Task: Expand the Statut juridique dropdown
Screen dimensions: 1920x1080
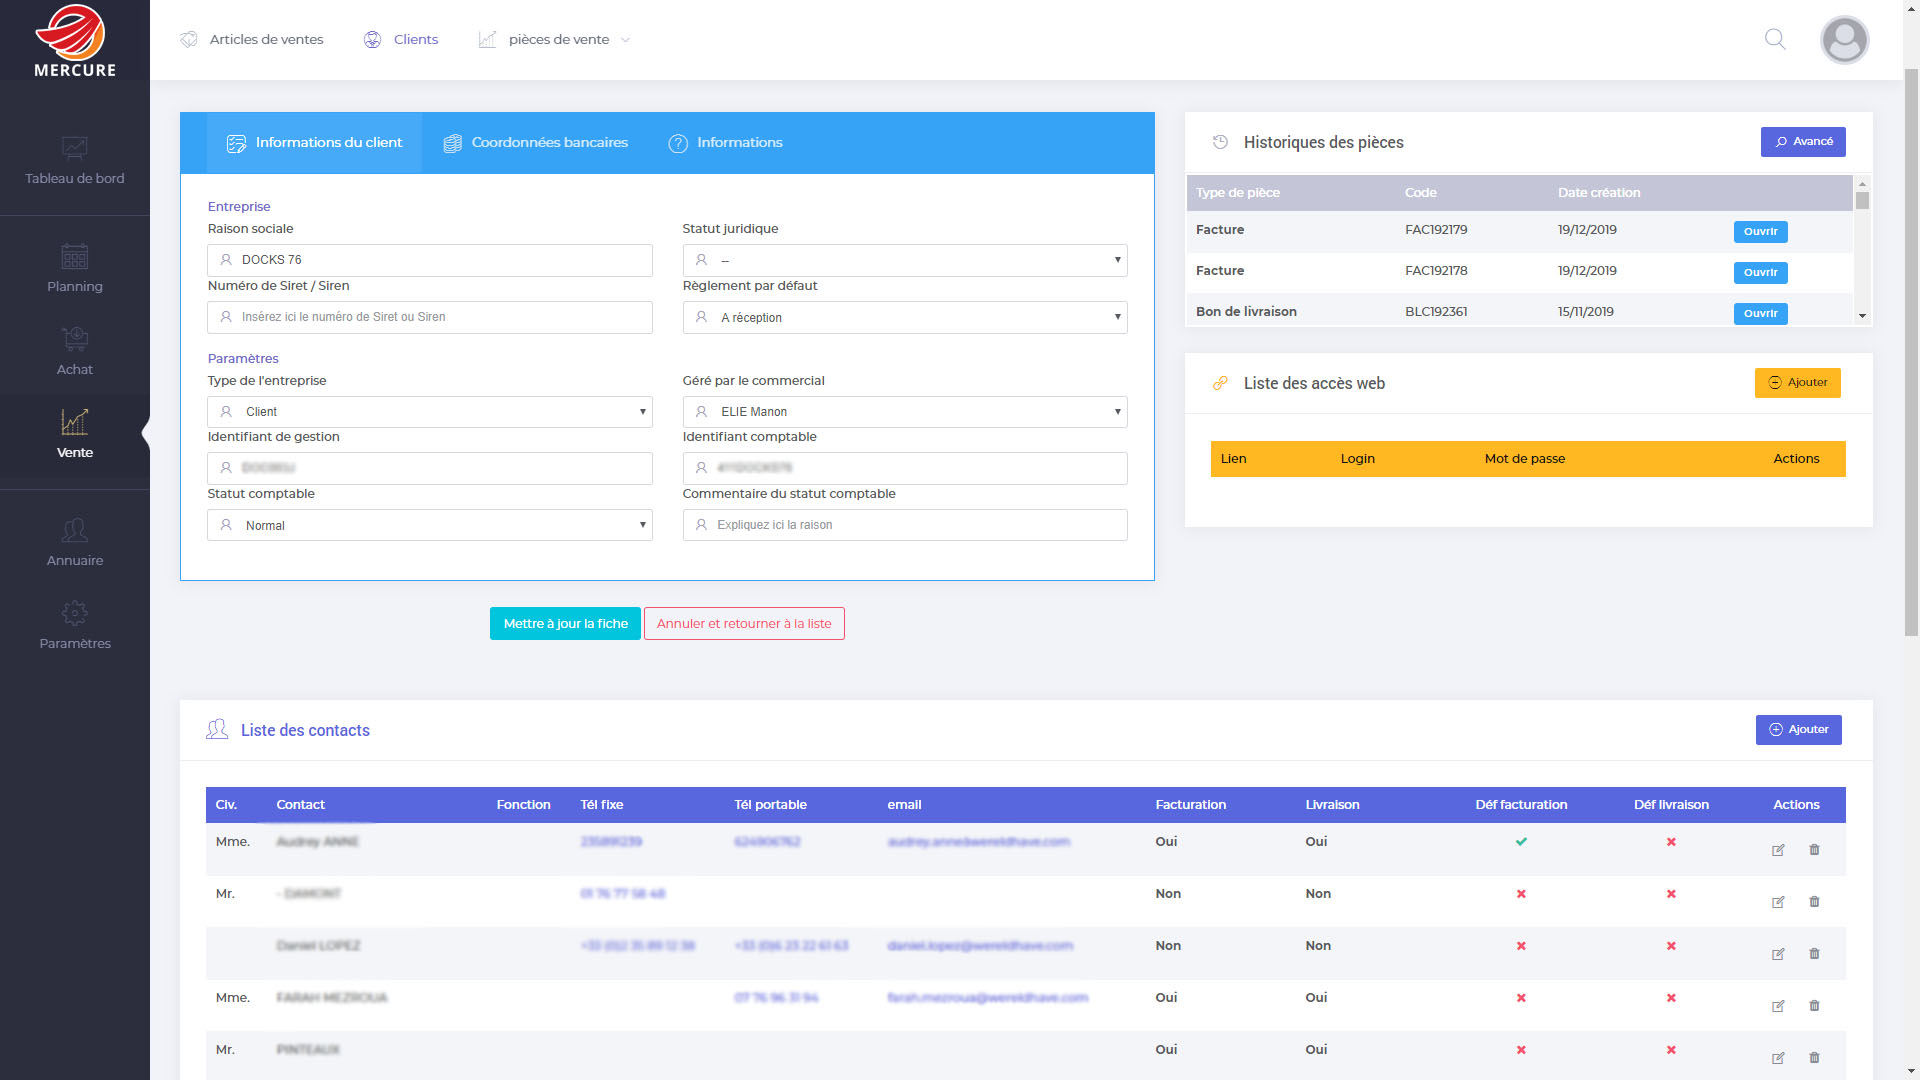Action: point(904,260)
